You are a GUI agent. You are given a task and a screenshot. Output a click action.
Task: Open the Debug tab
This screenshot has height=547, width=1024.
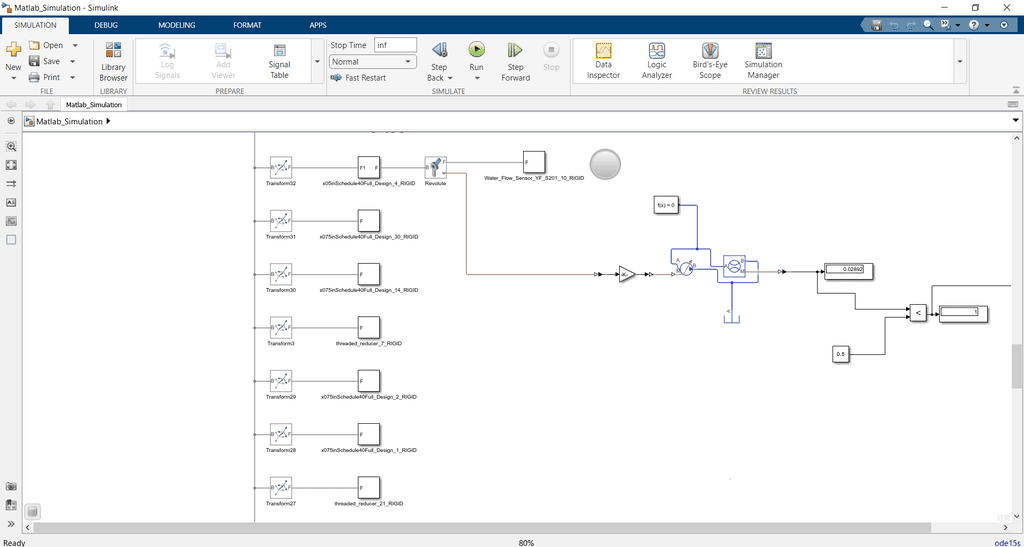point(105,24)
